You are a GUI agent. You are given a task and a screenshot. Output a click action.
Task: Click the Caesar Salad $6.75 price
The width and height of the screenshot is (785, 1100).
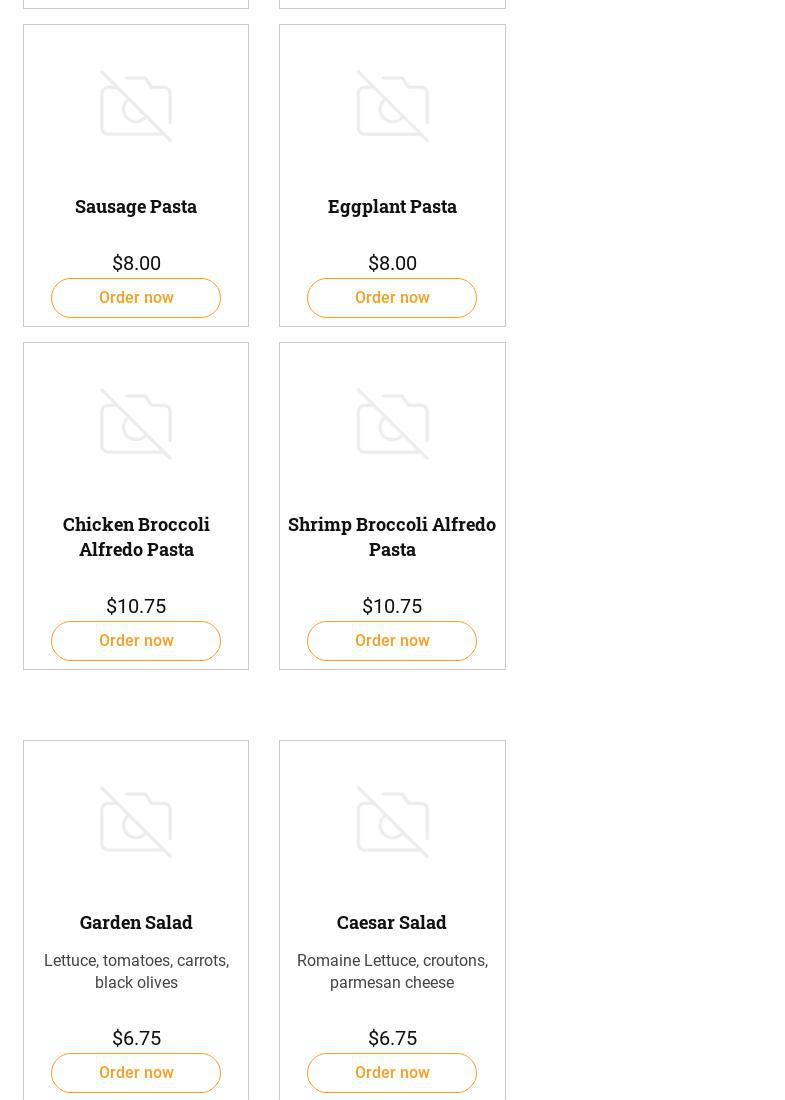[392, 1038]
